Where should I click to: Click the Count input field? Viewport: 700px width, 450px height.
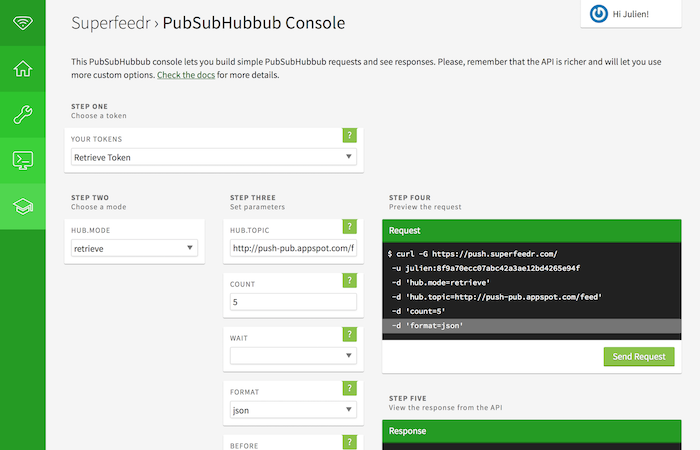pyautogui.click(x=293, y=302)
